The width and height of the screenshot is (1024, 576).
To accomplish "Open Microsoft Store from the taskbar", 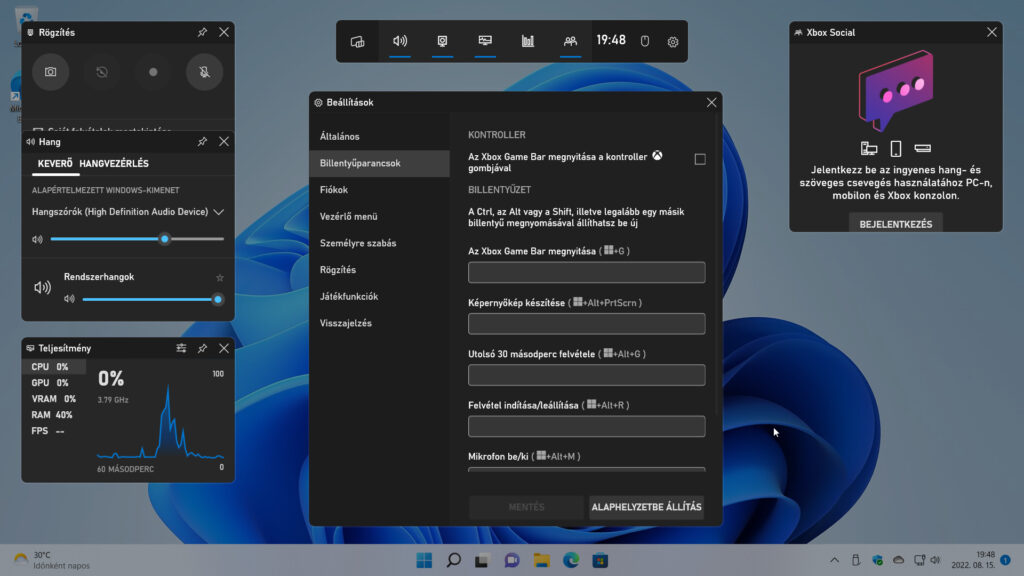I will point(600,560).
